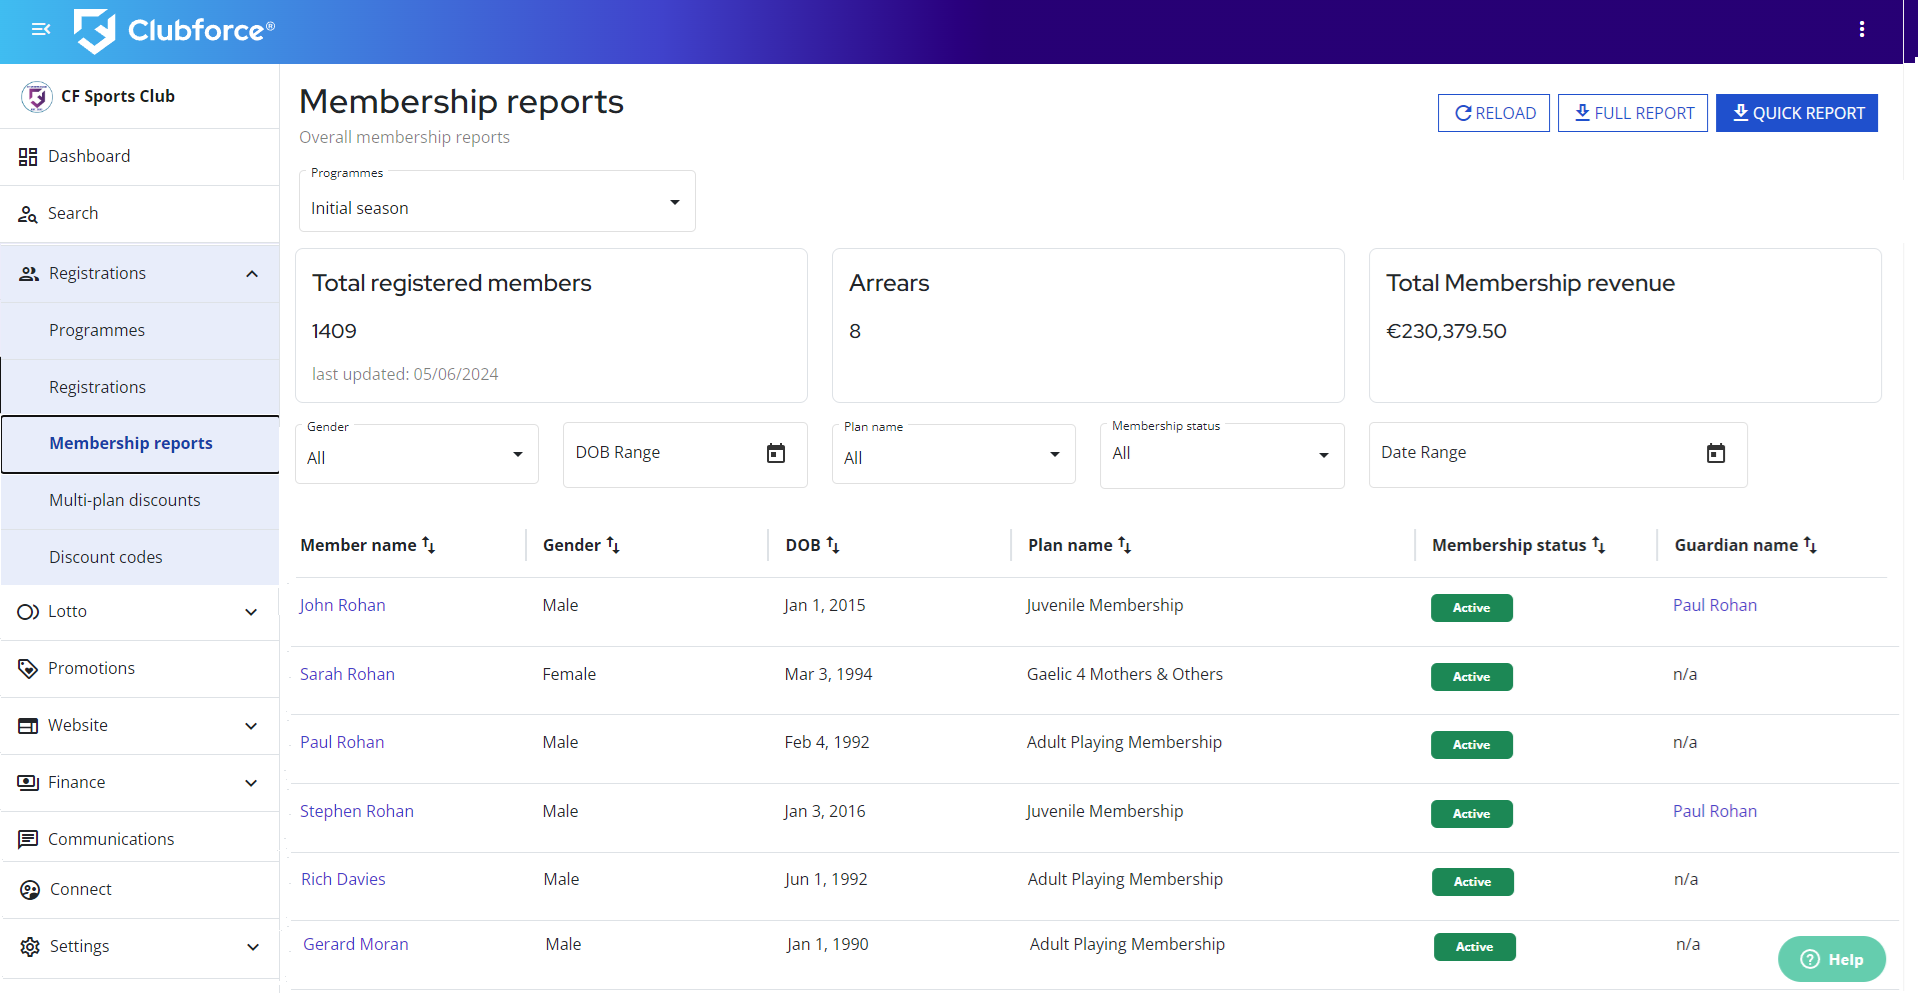Click the Finance money icon
Image resolution: width=1918 pixels, height=993 pixels.
[28, 783]
